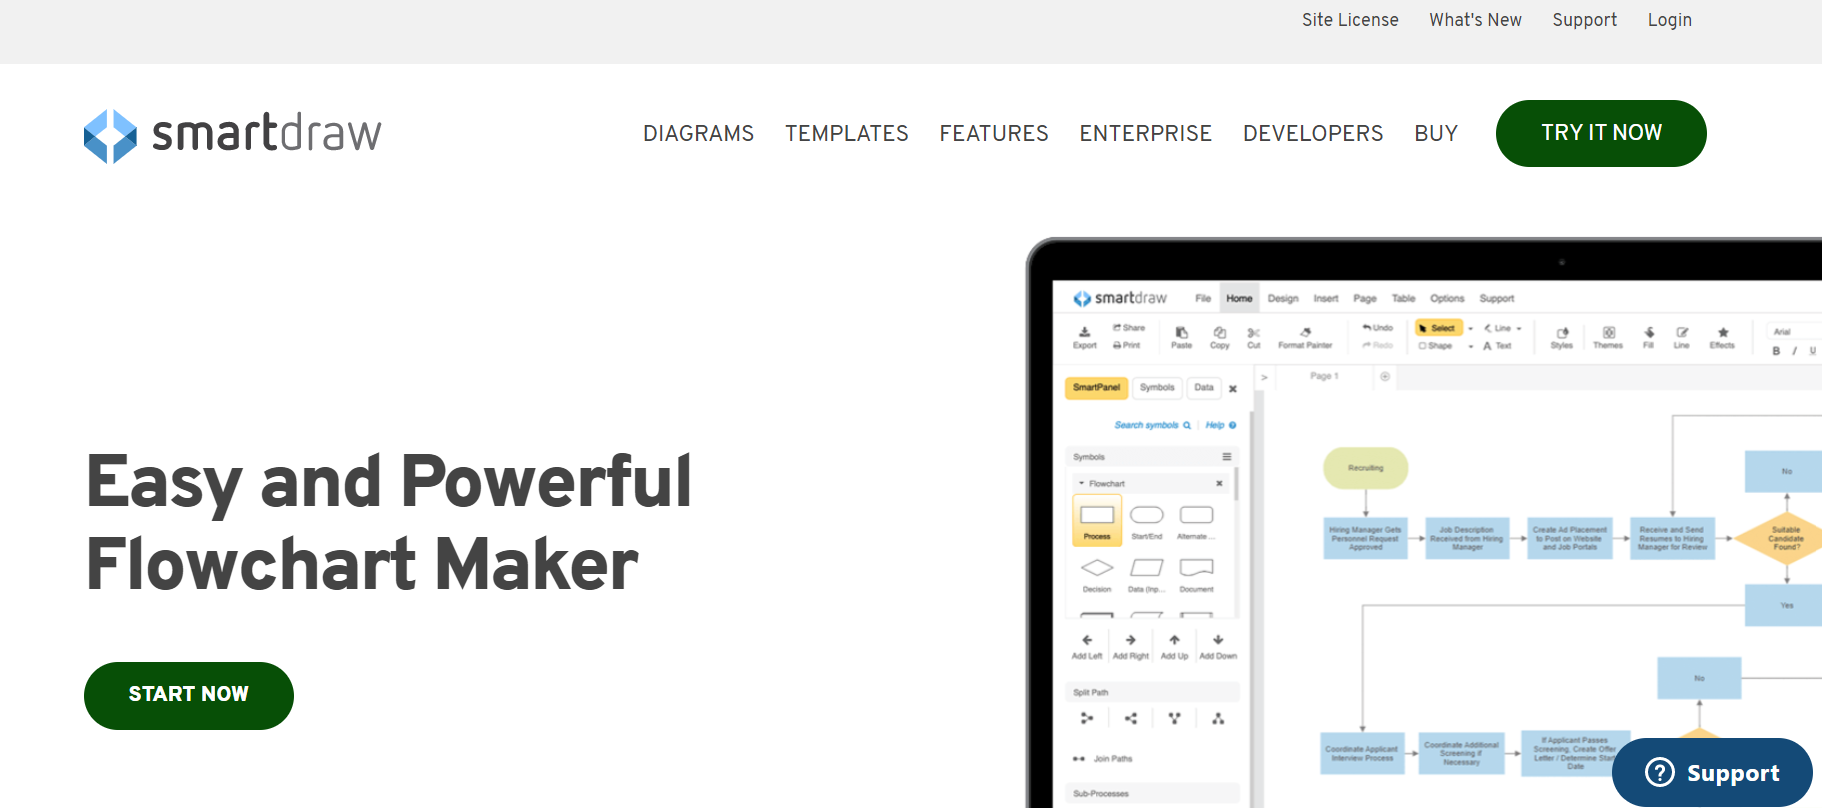Click Search symbols in the preview panel
The width and height of the screenshot is (1822, 808).
(1152, 425)
